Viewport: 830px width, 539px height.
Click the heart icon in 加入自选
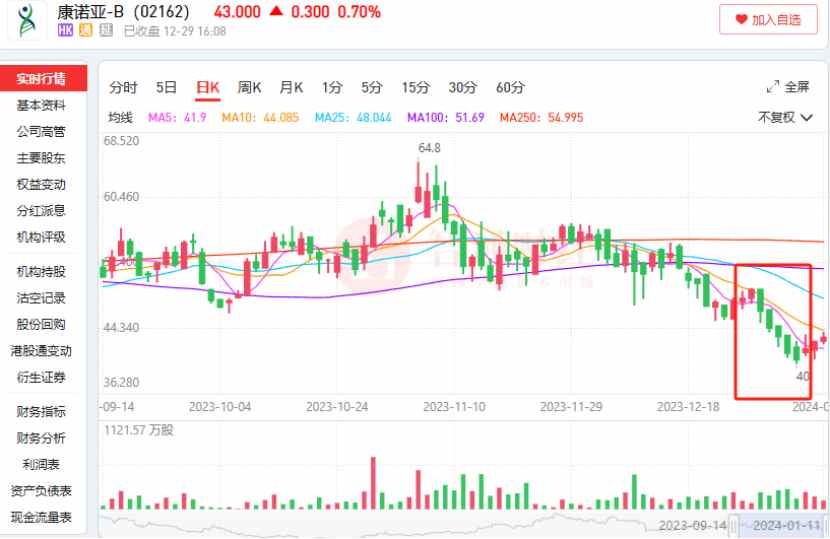point(741,19)
